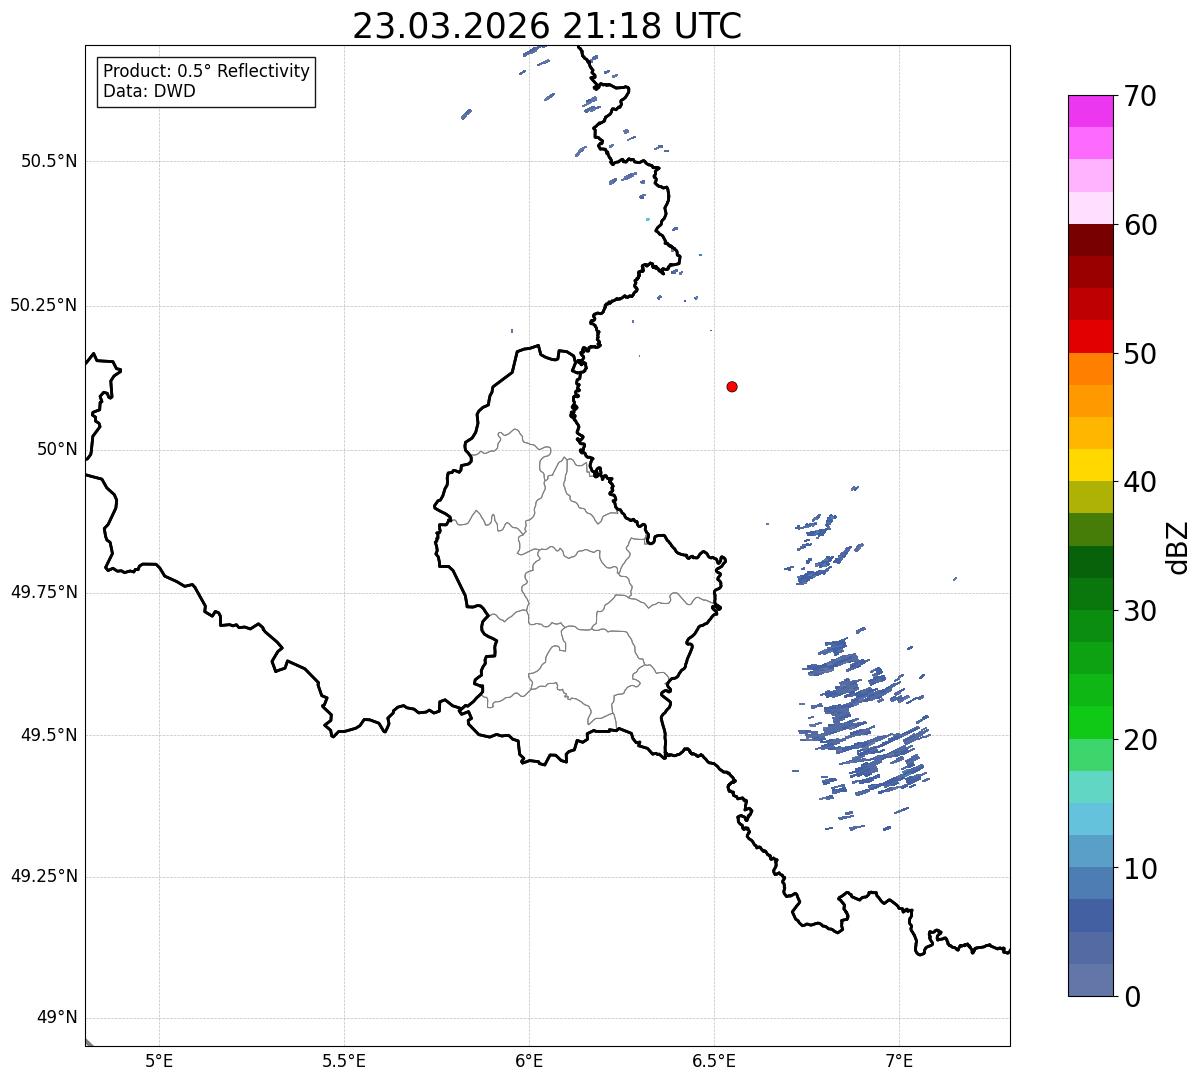Image resolution: width=1202 pixels, height=1081 pixels.
Task: Click the "50.25°N" latitude label
Action: [x=44, y=306]
